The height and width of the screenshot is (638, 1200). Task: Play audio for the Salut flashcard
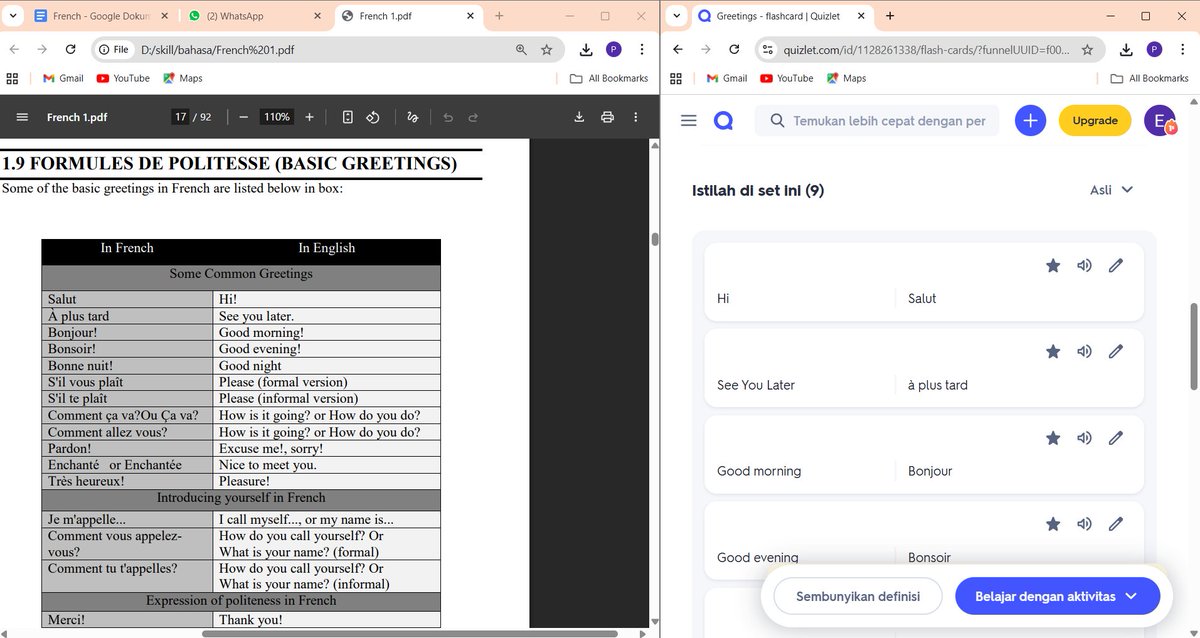pyautogui.click(x=1084, y=265)
